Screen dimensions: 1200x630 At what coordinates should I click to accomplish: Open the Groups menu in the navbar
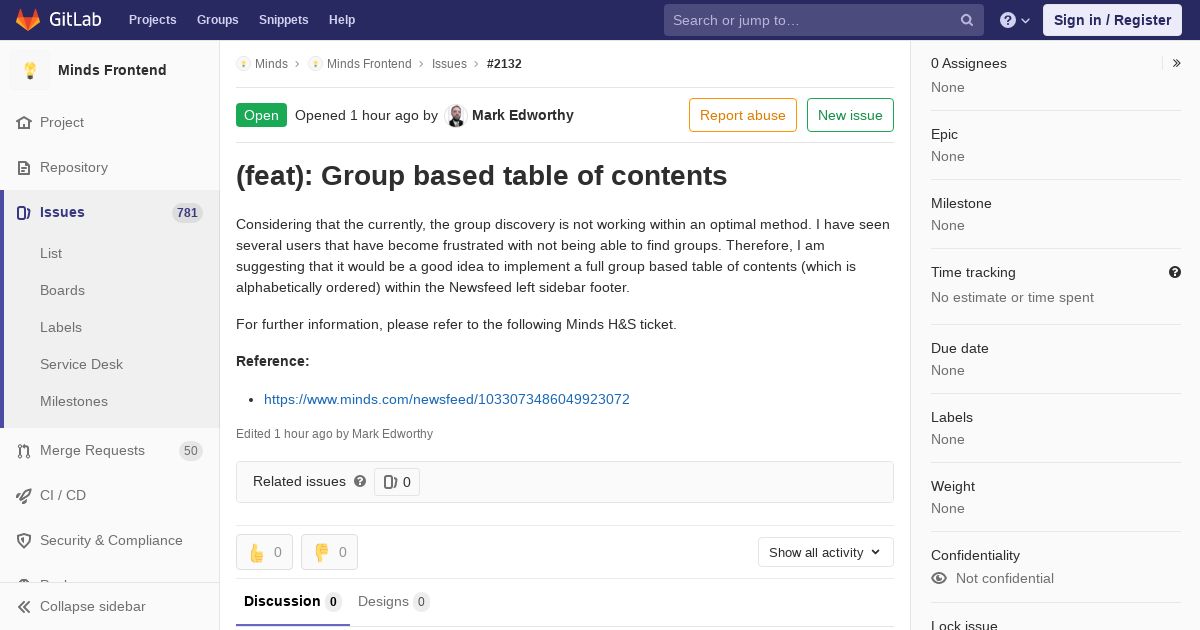[217, 20]
